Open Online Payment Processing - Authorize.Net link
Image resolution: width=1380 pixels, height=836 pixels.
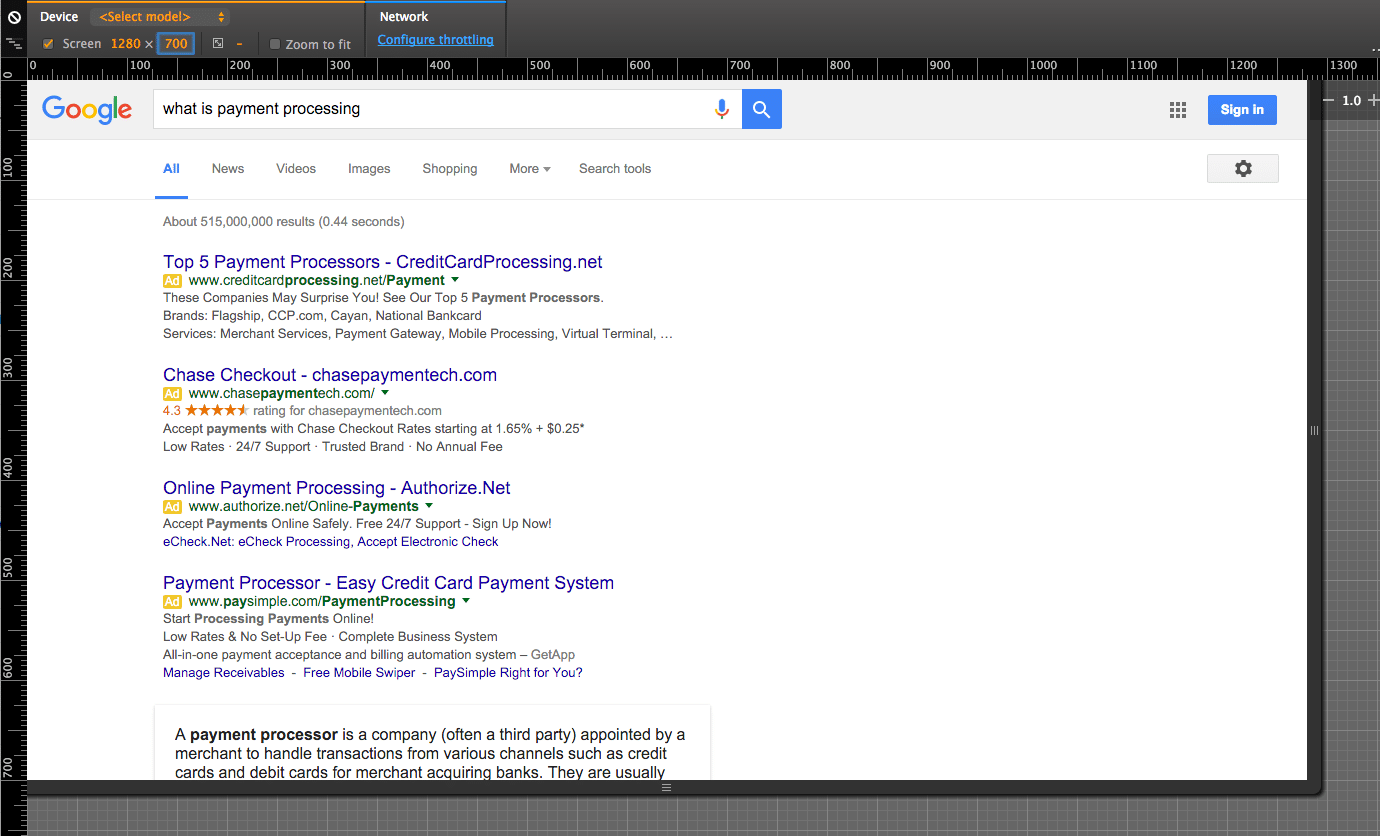click(x=337, y=488)
